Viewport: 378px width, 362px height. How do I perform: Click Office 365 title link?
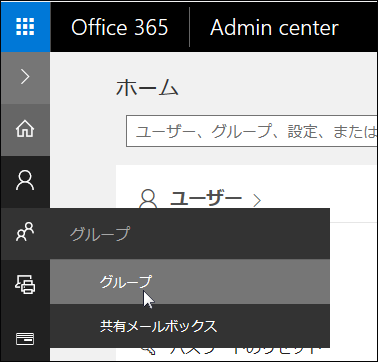[x=120, y=27]
